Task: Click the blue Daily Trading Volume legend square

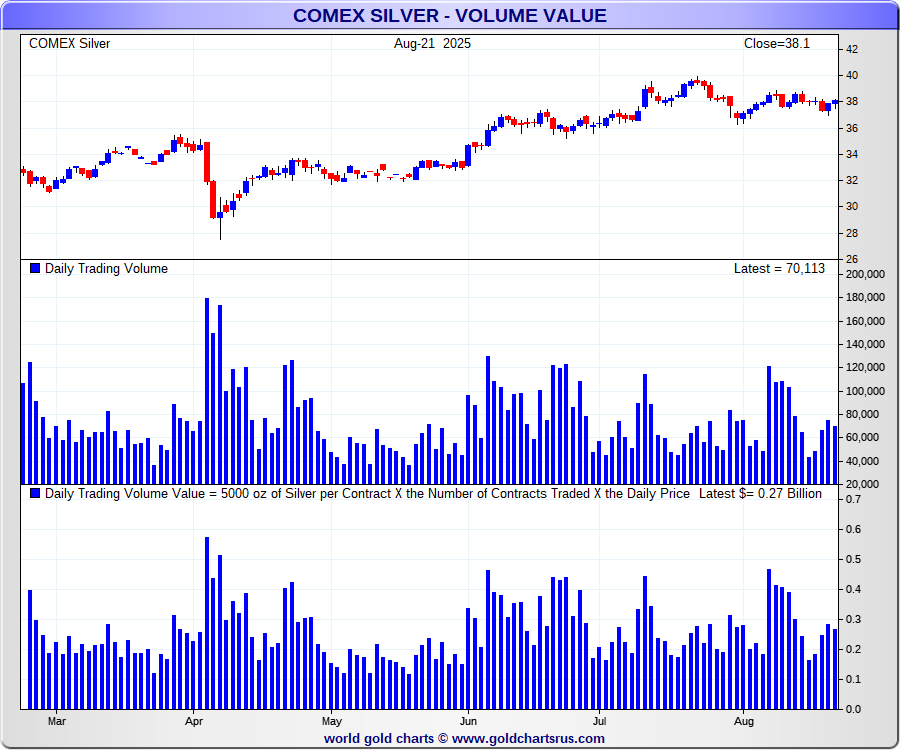Action: pos(36,268)
